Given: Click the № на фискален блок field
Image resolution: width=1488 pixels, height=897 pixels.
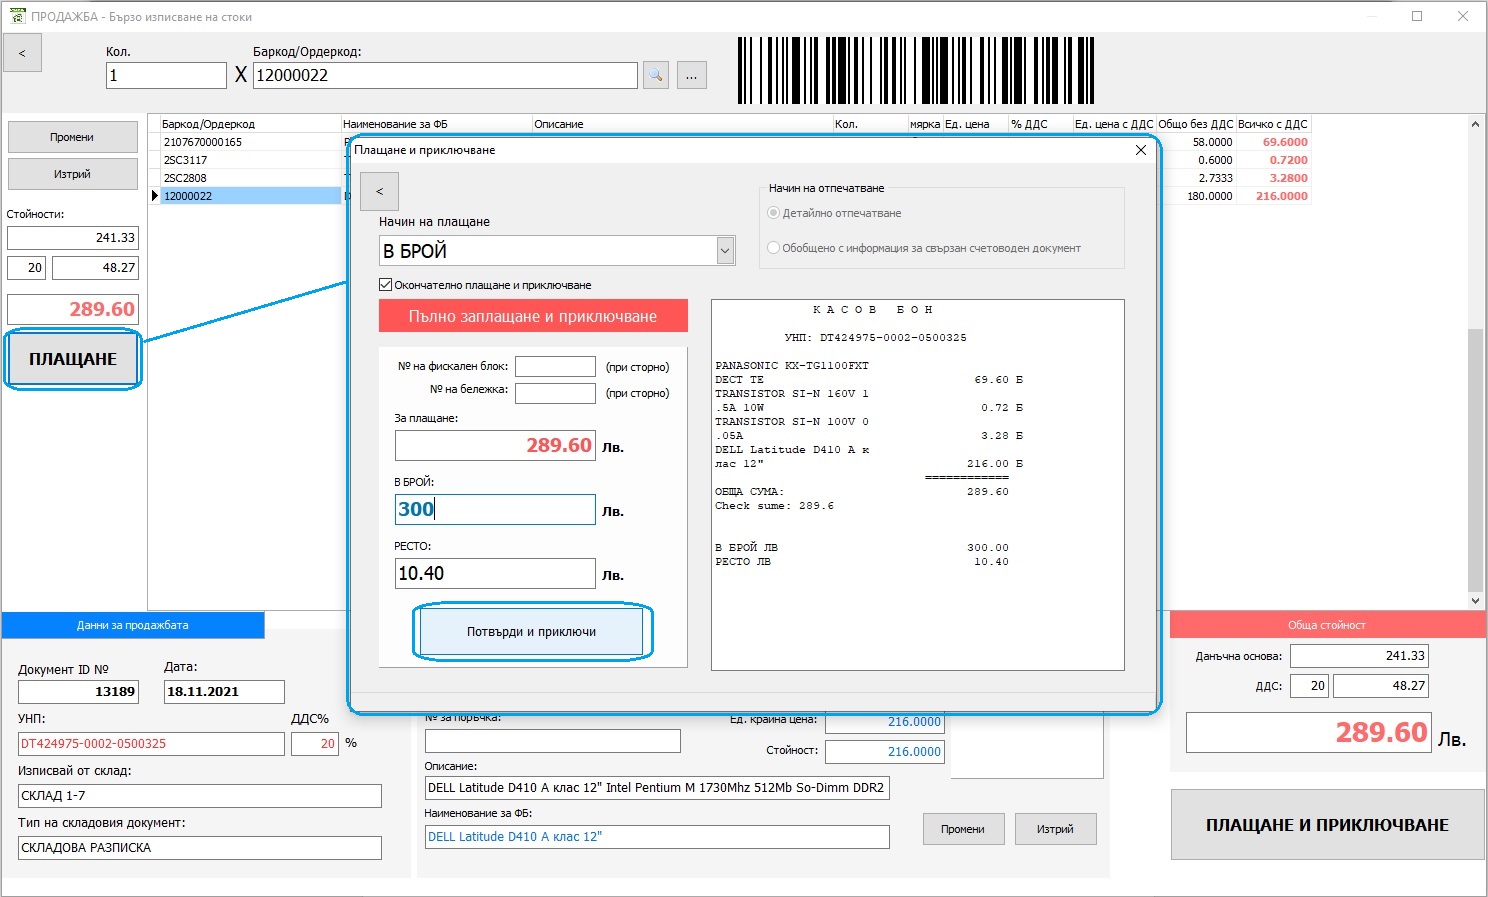Looking at the screenshot, I should pos(555,367).
